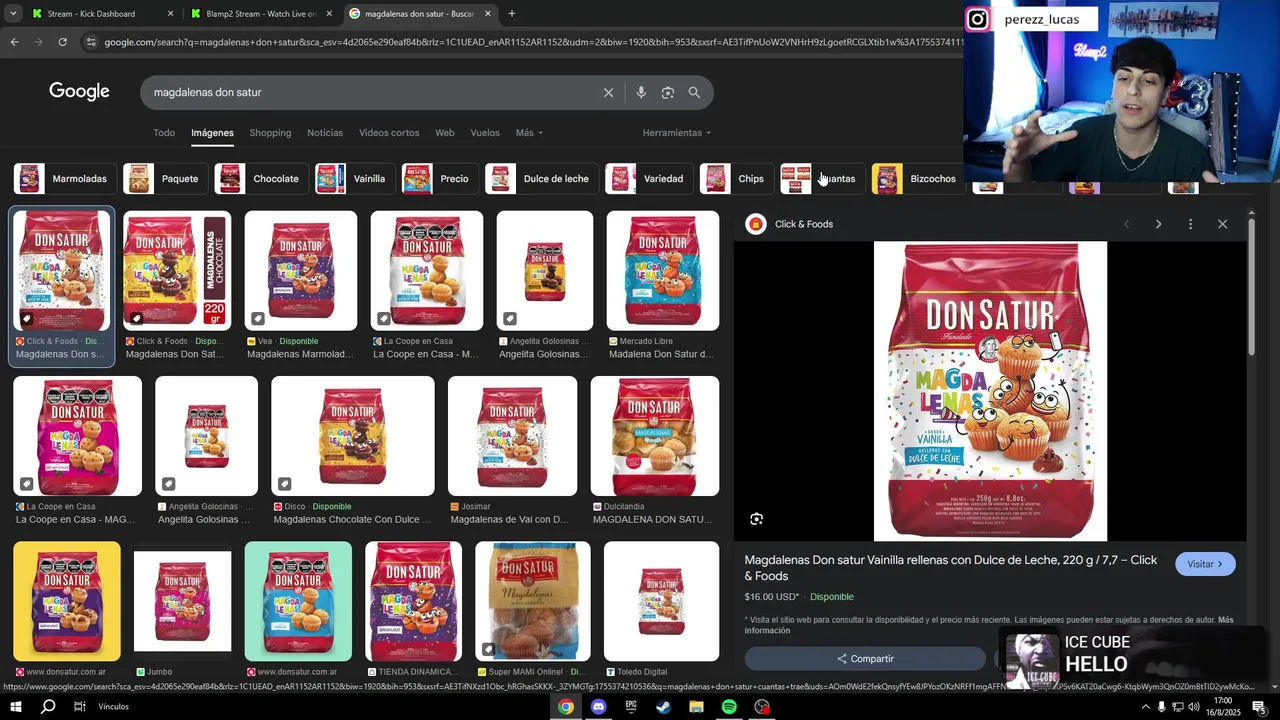Open Steam from the taskbar
Screen dimensions: 1280x720
point(663,707)
